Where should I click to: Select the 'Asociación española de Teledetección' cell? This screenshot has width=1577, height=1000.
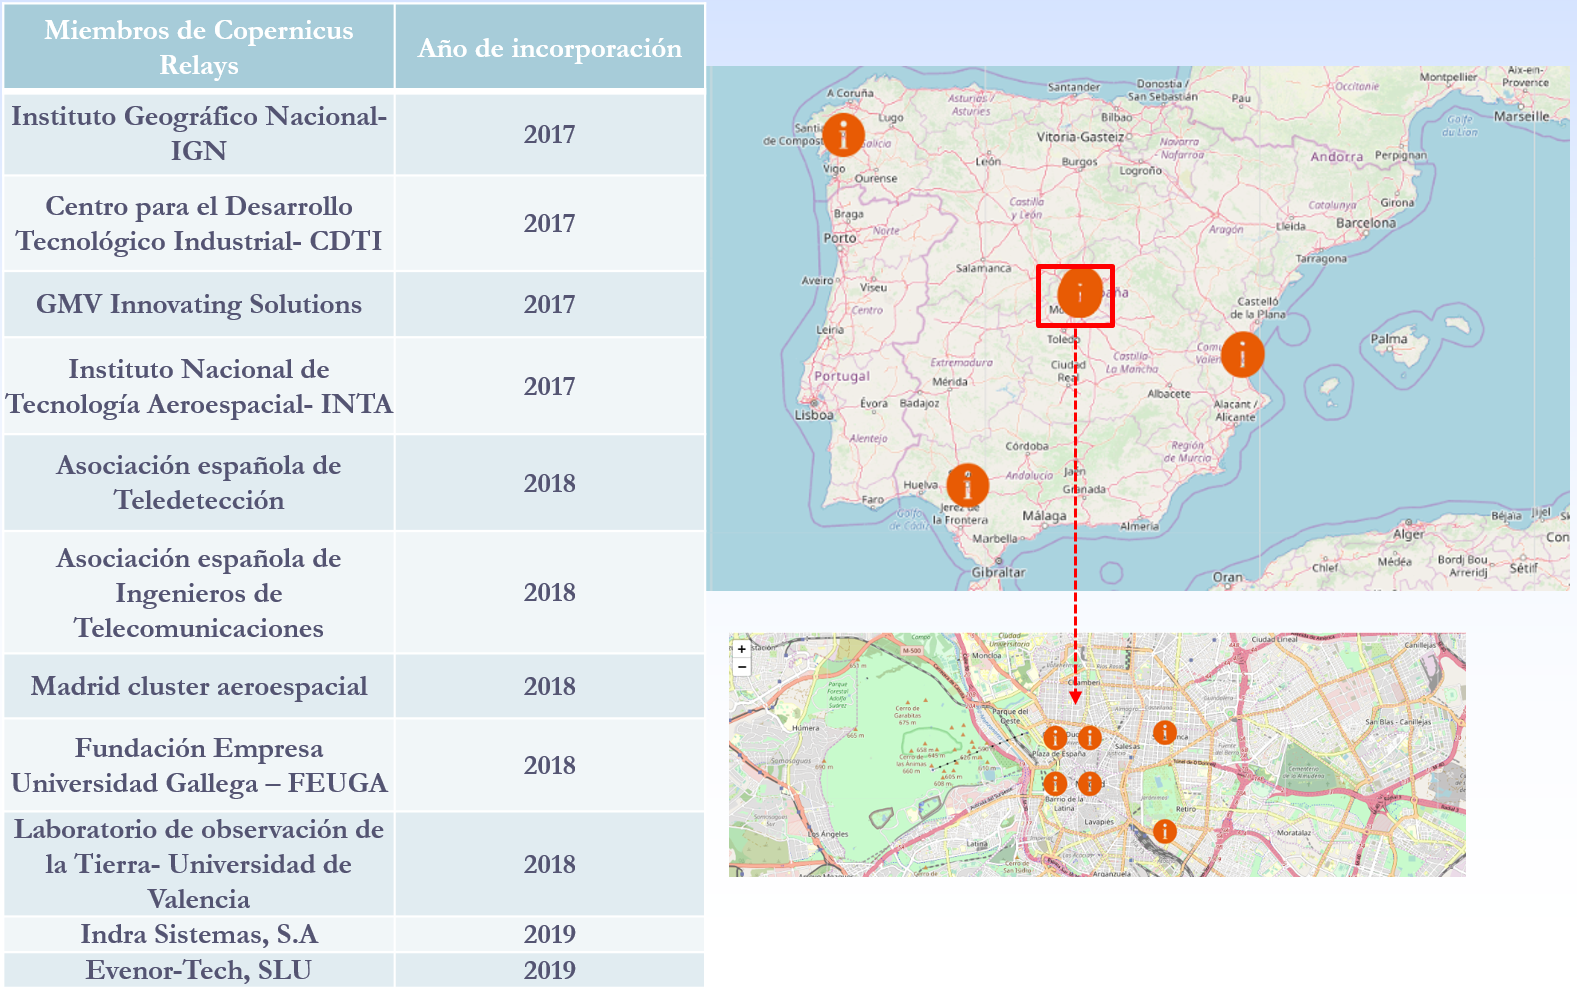coord(199,482)
